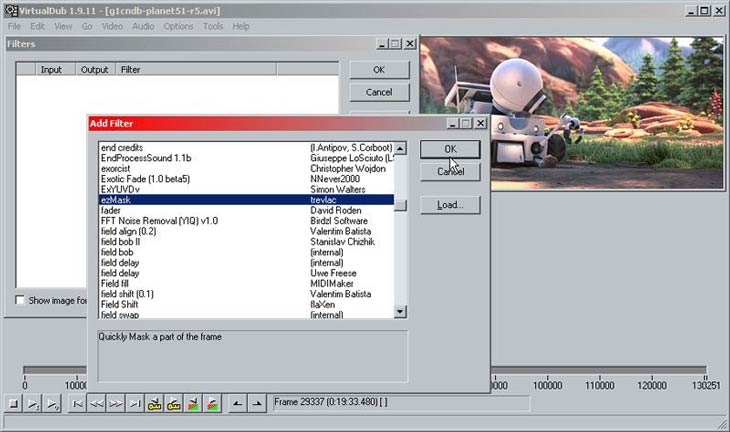The width and height of the screenshot is (730, 432).
Task: Open the Video menu
Action: click(x=110, y=26)
